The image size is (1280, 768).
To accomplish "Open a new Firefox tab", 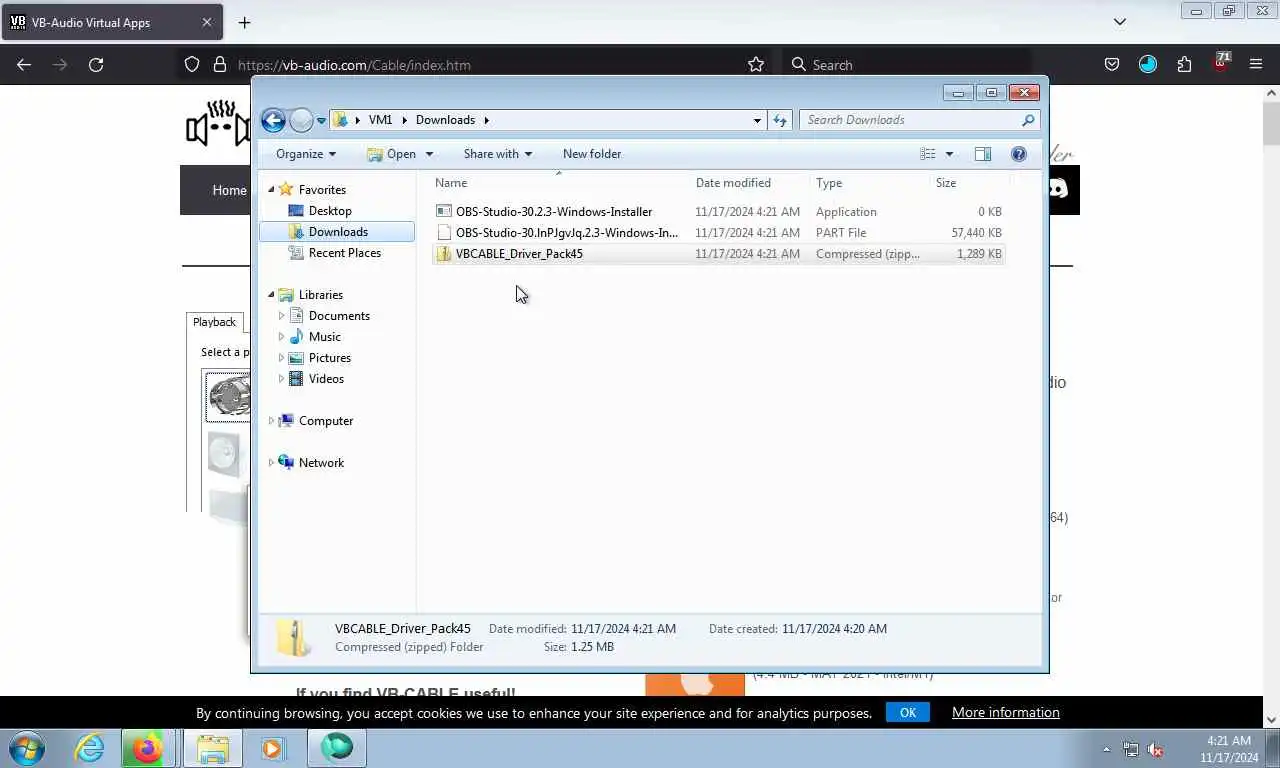I will pos(245,22).
